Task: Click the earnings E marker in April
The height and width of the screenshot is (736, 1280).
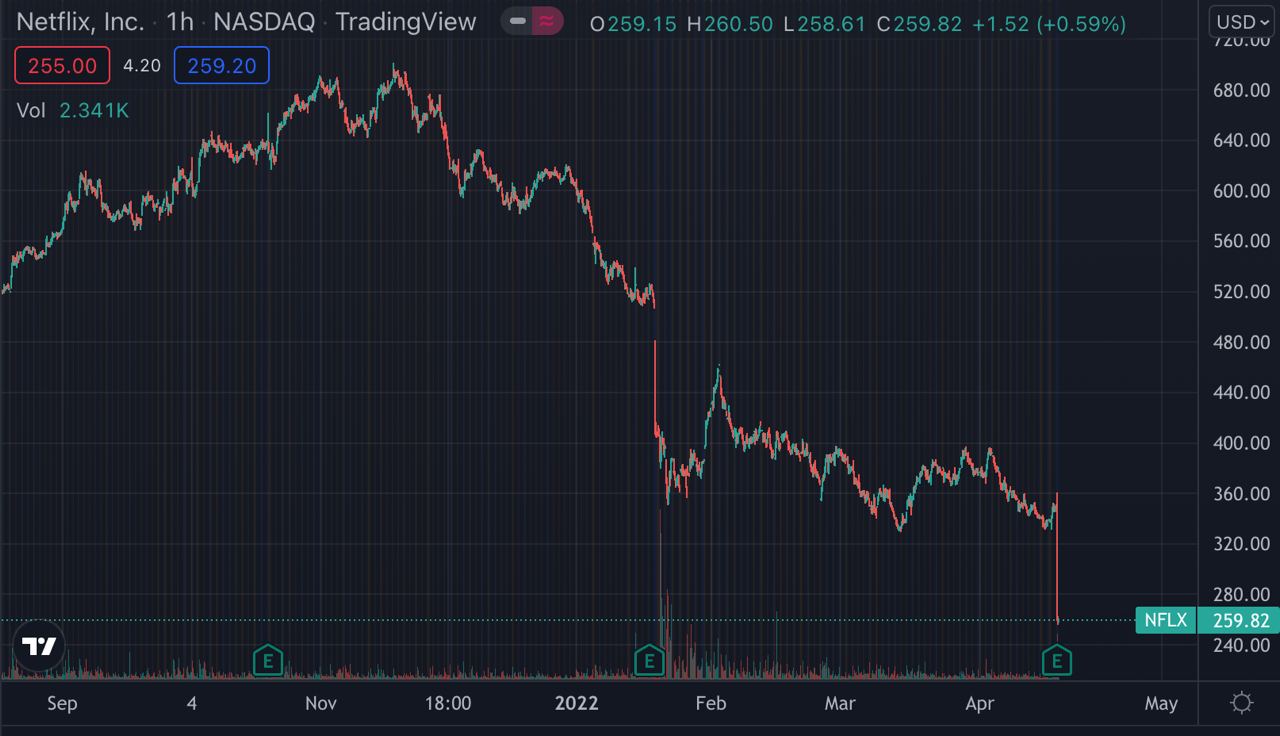Action: pos(1057,660)
